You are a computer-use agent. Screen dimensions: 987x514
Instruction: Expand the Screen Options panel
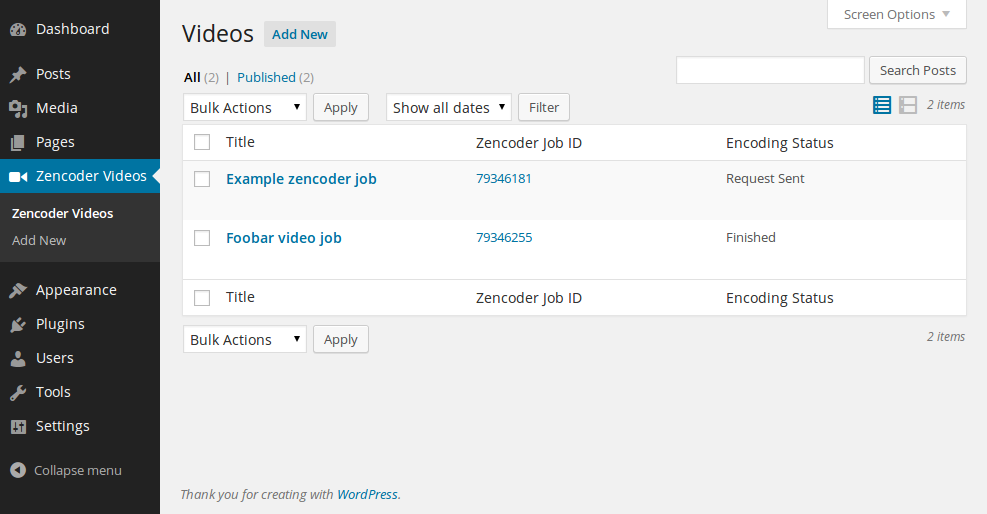896,14
